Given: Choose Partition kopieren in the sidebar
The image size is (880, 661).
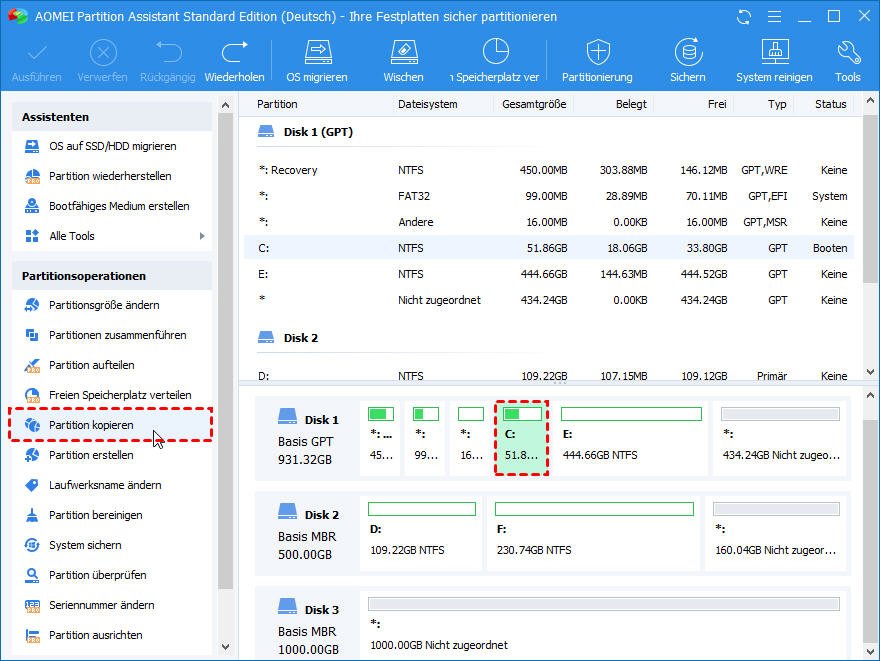Looking at the screenshot, I should 91,425.
